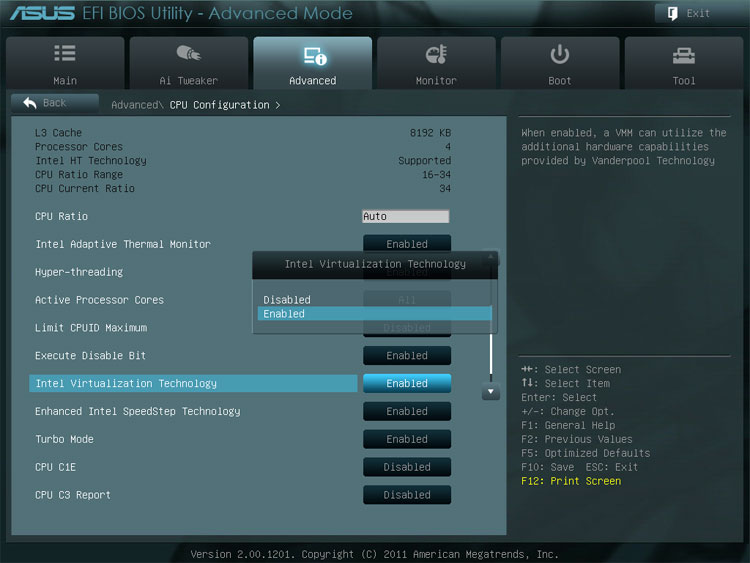Click the CPU Ratio Auto field
Image resolution: width=750 pixels, height=563 pixels.
[x=406, y=216]
